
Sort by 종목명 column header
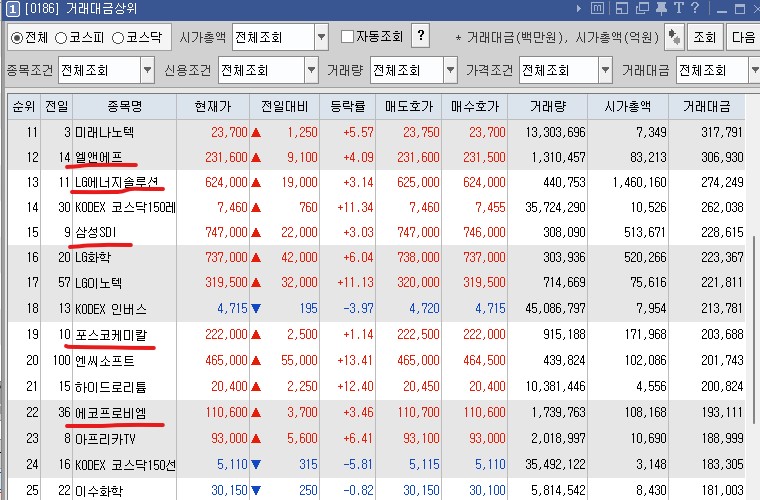[125, 106]
